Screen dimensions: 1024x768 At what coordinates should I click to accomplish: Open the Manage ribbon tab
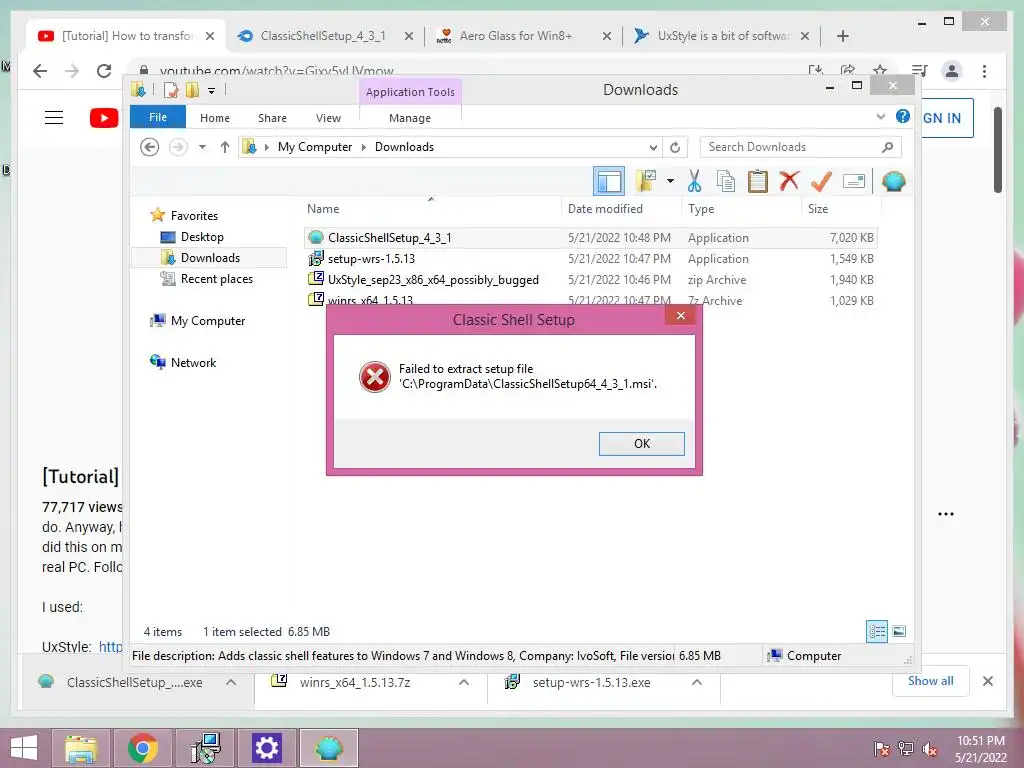pos(409,118)
